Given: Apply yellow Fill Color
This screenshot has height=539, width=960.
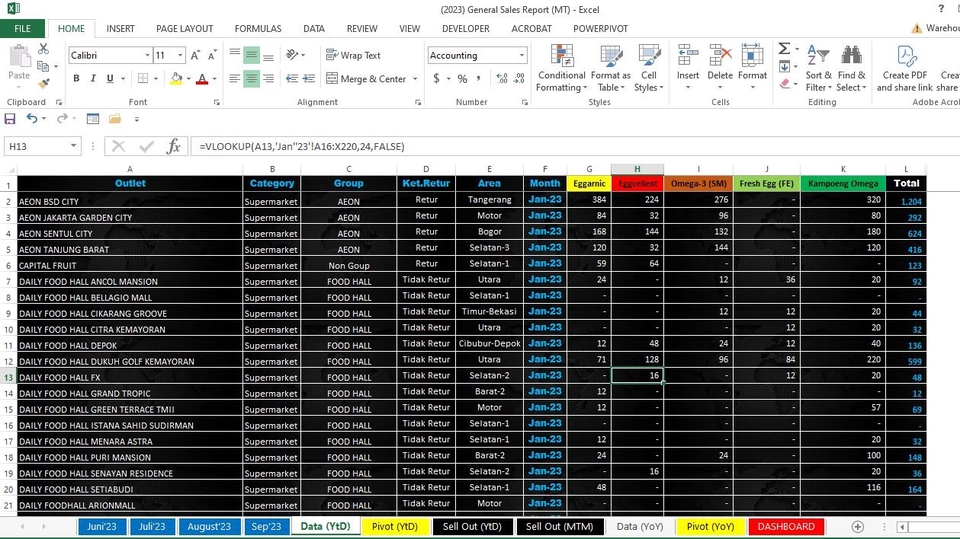Looking at the screenshot, I should [176, 78].
